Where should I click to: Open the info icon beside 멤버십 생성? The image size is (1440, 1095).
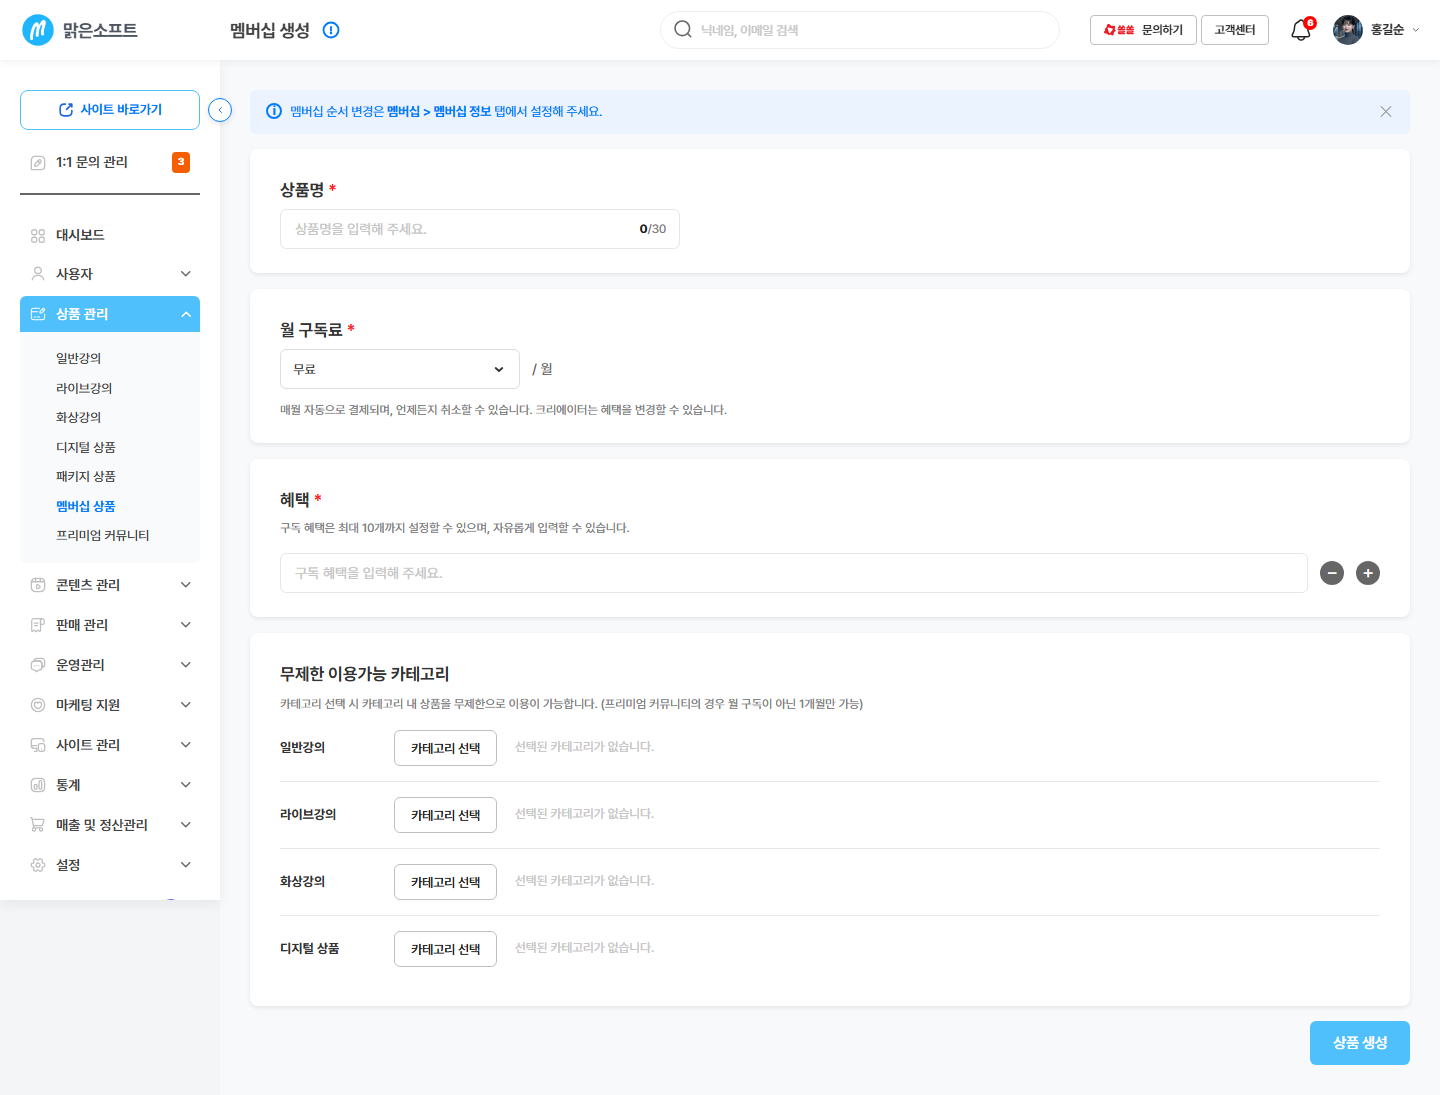click(331, 30)
